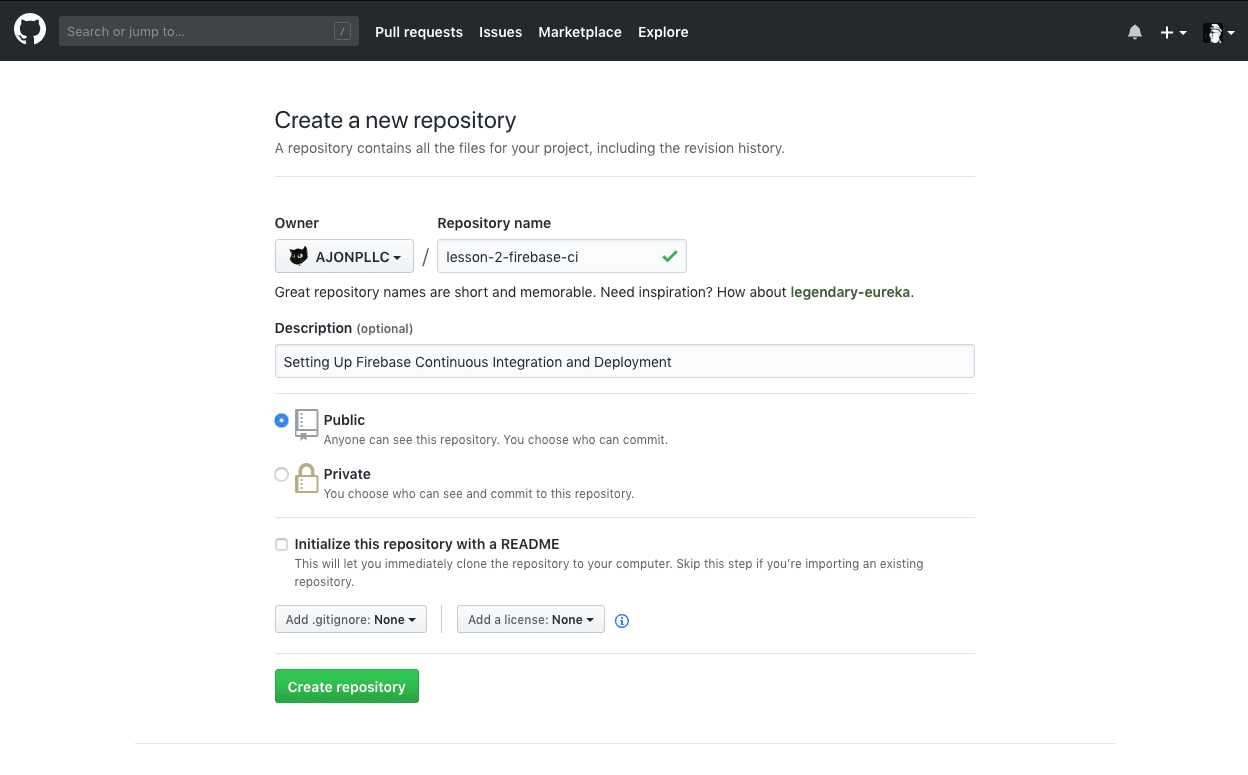Open the AJONPLLC owner dropdown
This screenshot has height=775, width=1248.
[x=344, y=256]
